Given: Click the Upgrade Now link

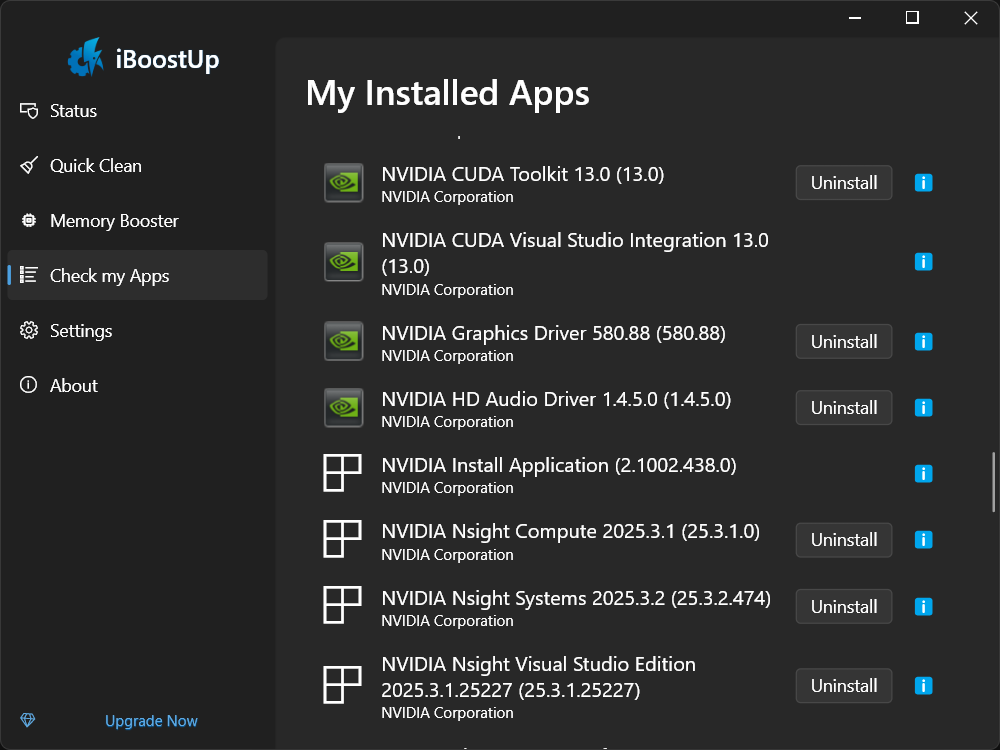Looking at the screenshot, I should (151, 721).
